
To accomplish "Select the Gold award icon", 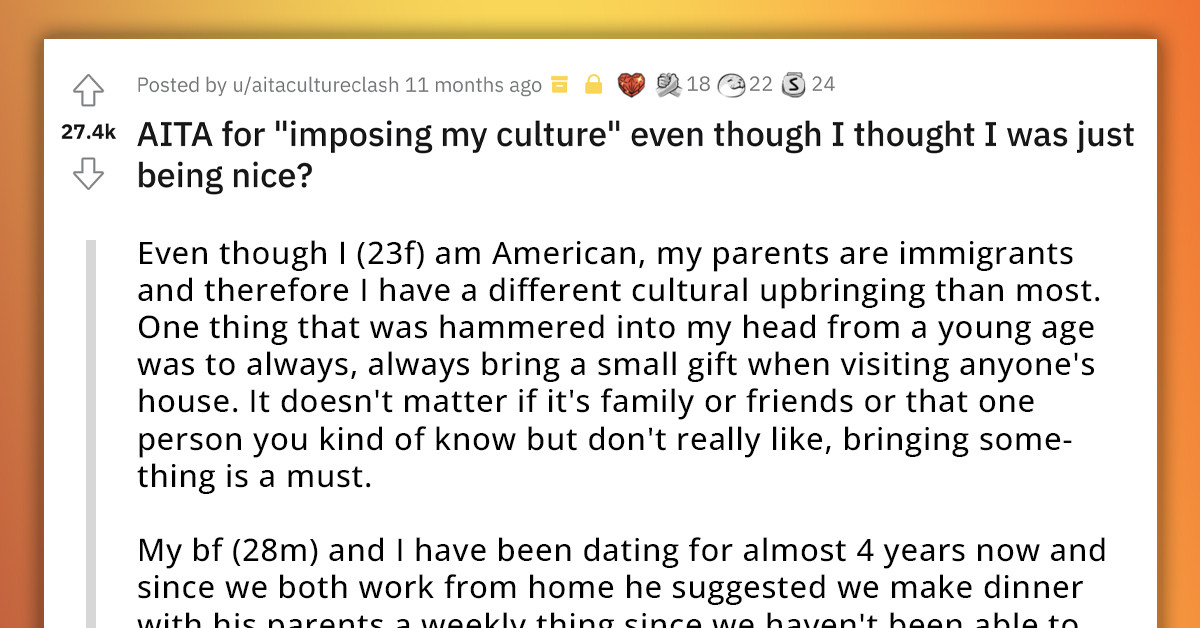I will coord(560,85).
